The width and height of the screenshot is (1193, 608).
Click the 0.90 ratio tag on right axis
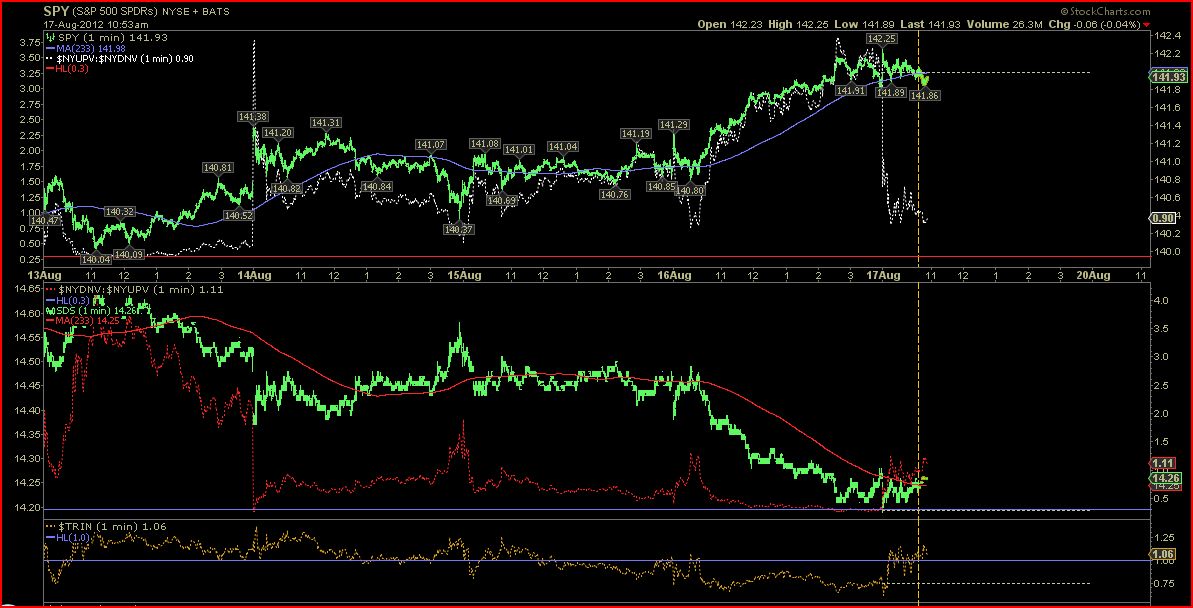[x=1165, y=218]
